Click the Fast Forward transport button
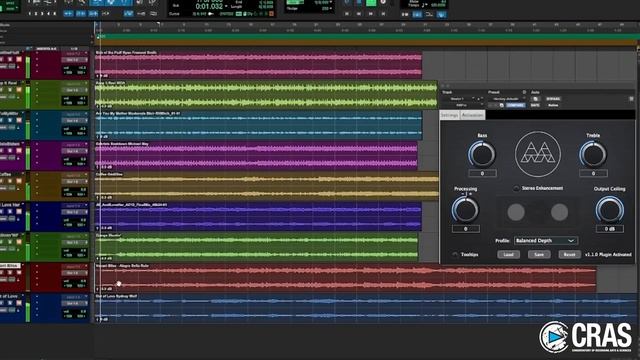640x360 pixels. [x=371, y=13]
